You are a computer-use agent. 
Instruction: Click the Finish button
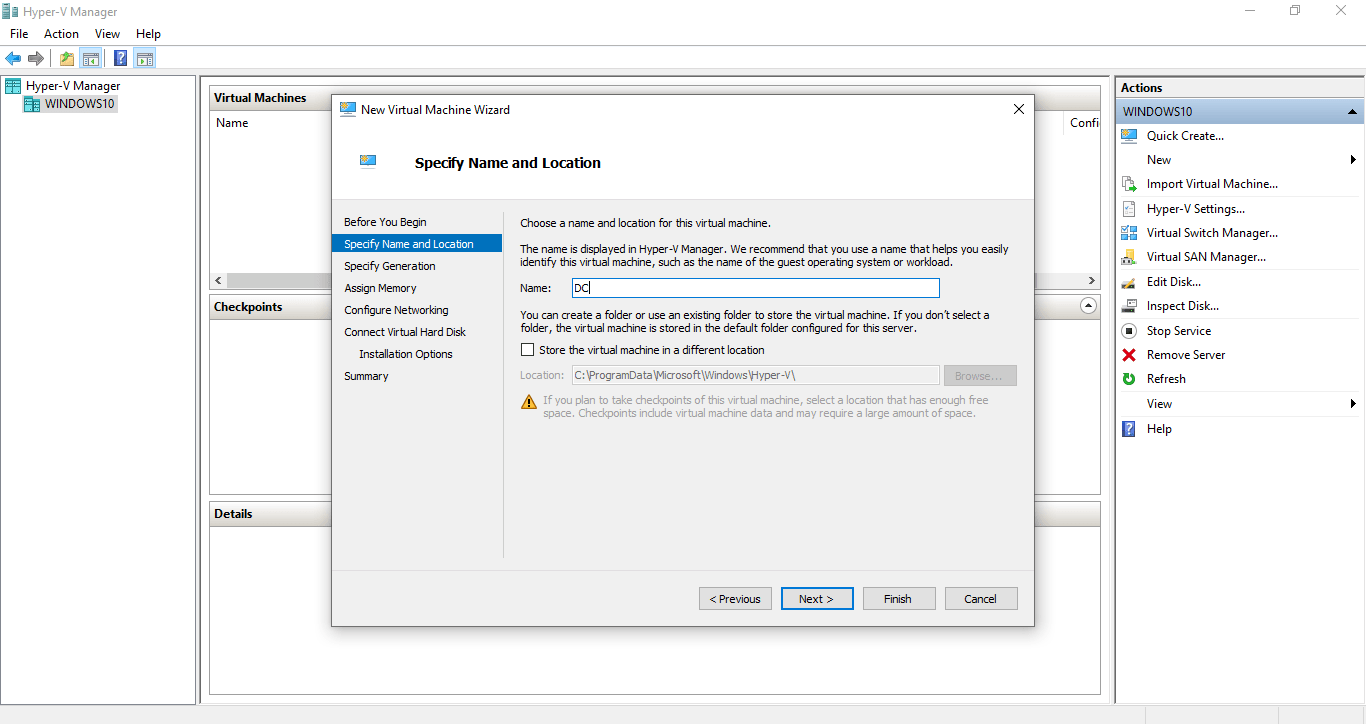click(x=899, y=599)
